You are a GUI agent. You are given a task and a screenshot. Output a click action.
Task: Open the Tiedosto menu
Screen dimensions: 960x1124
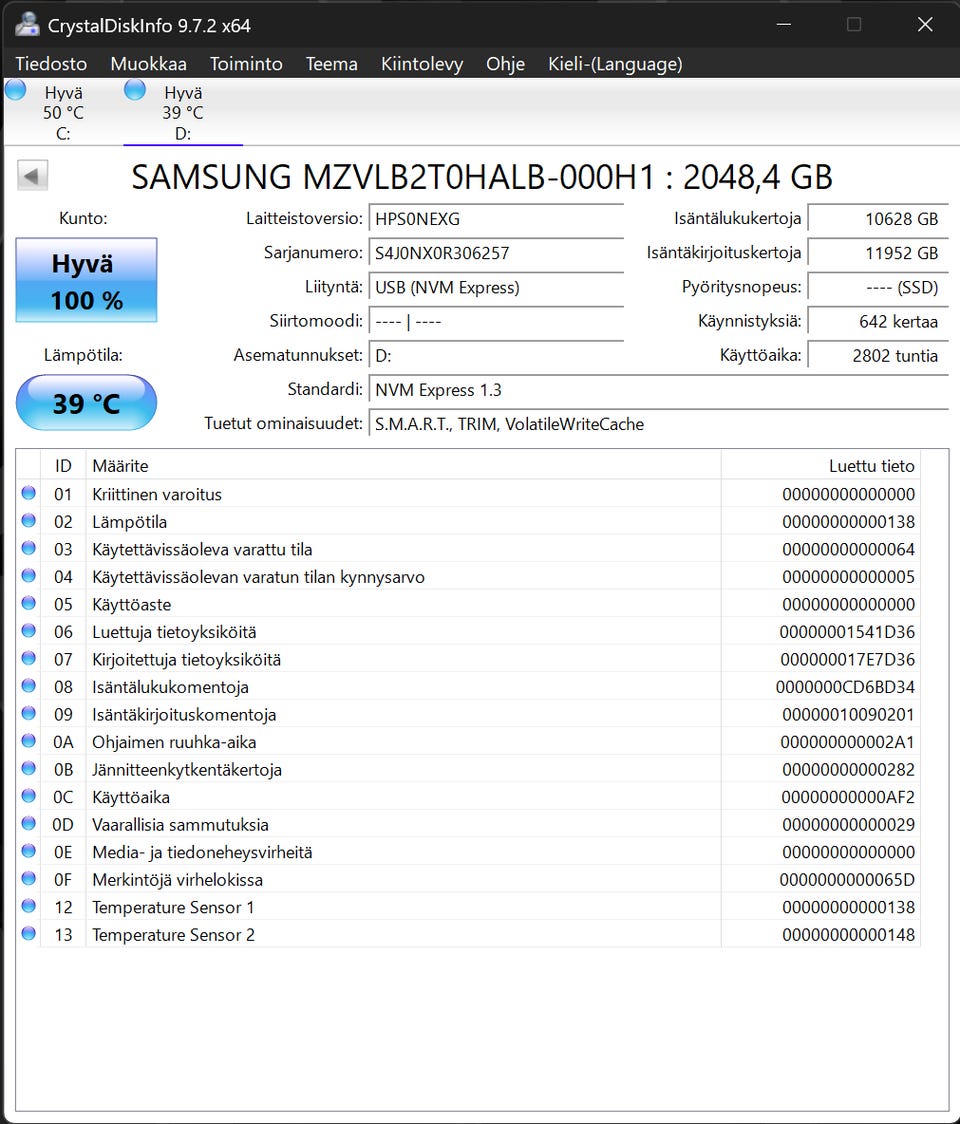[x=51, y=64]
